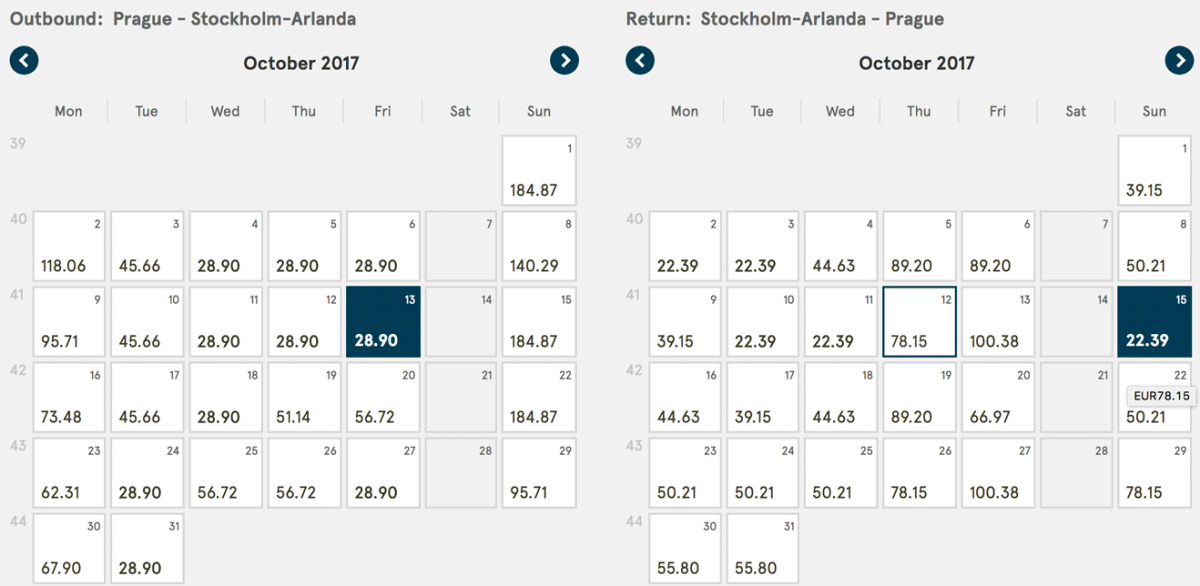Choose return October 12 fare 78.15
Image resolution: width=1200 pixels, height=586 pixels.
(x=919, y=321)
